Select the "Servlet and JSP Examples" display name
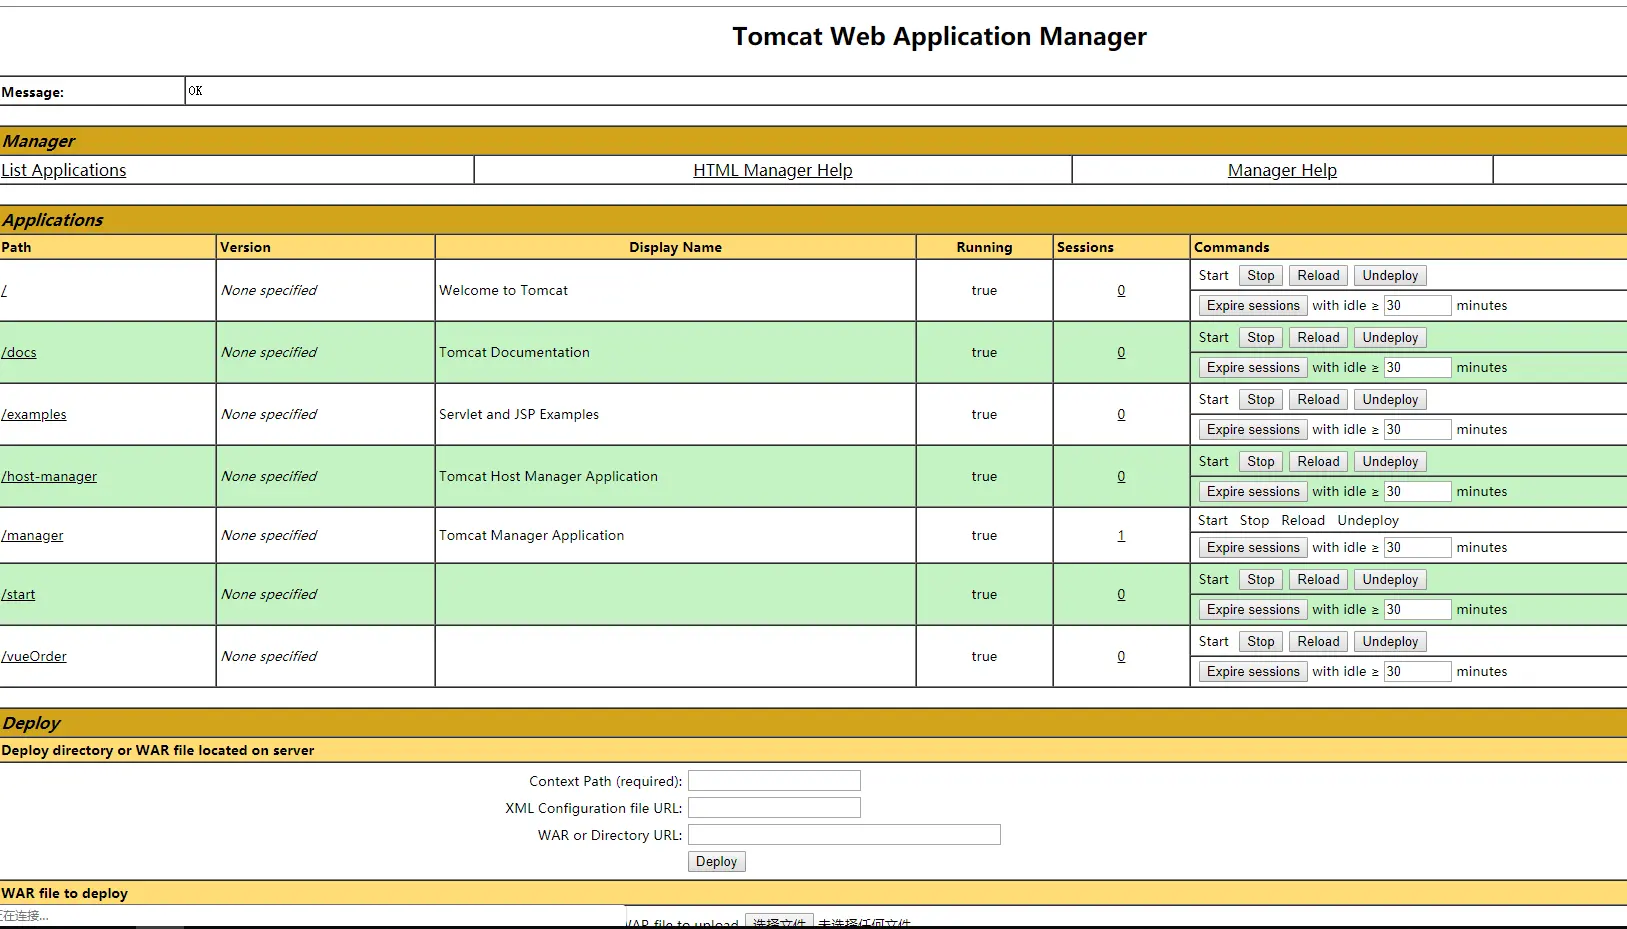The height and width of the screenshot is (929, 1627). coord(519,415)
